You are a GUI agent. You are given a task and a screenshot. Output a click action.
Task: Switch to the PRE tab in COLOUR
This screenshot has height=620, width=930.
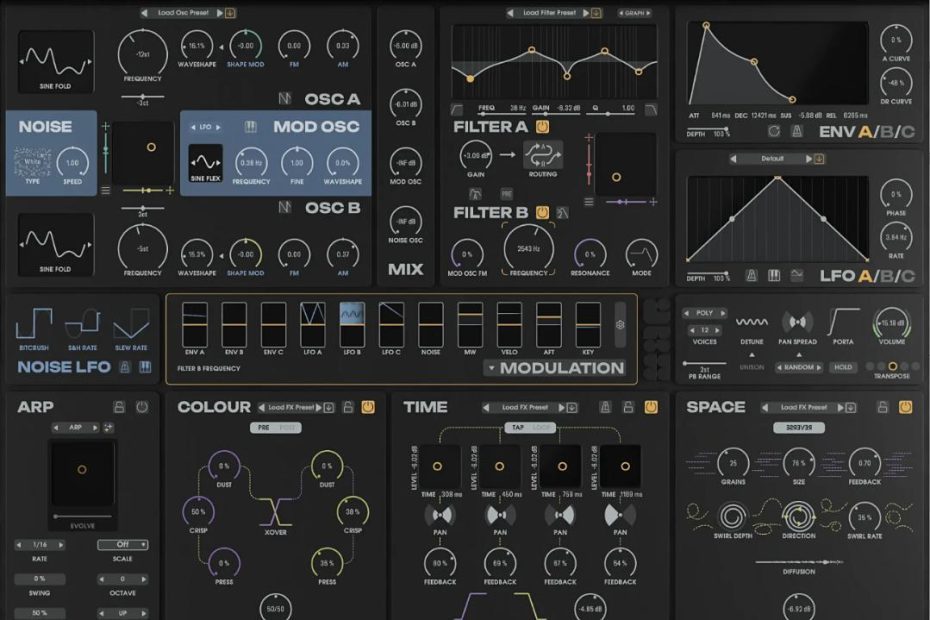[x=262, y=427]
